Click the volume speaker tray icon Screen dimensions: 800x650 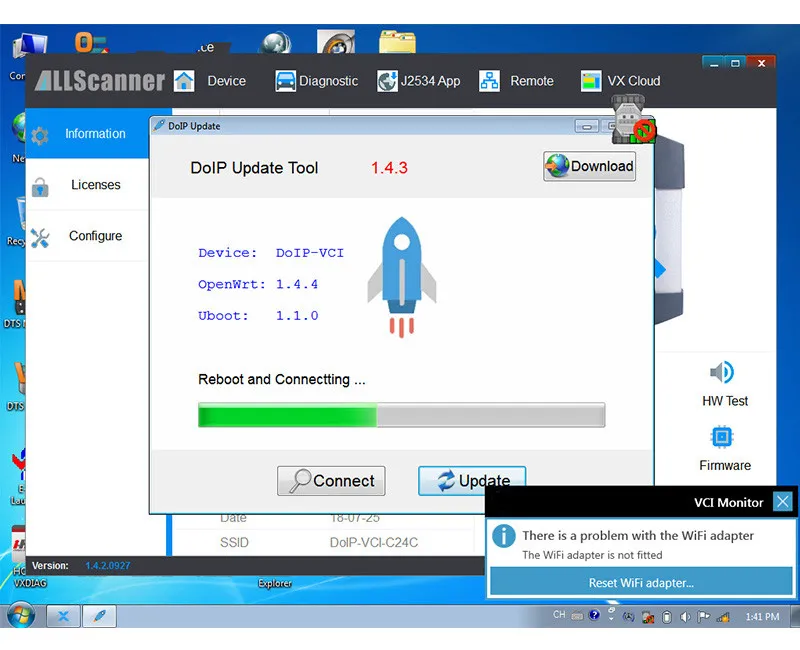pyautogui.click(x=685, y=617)
